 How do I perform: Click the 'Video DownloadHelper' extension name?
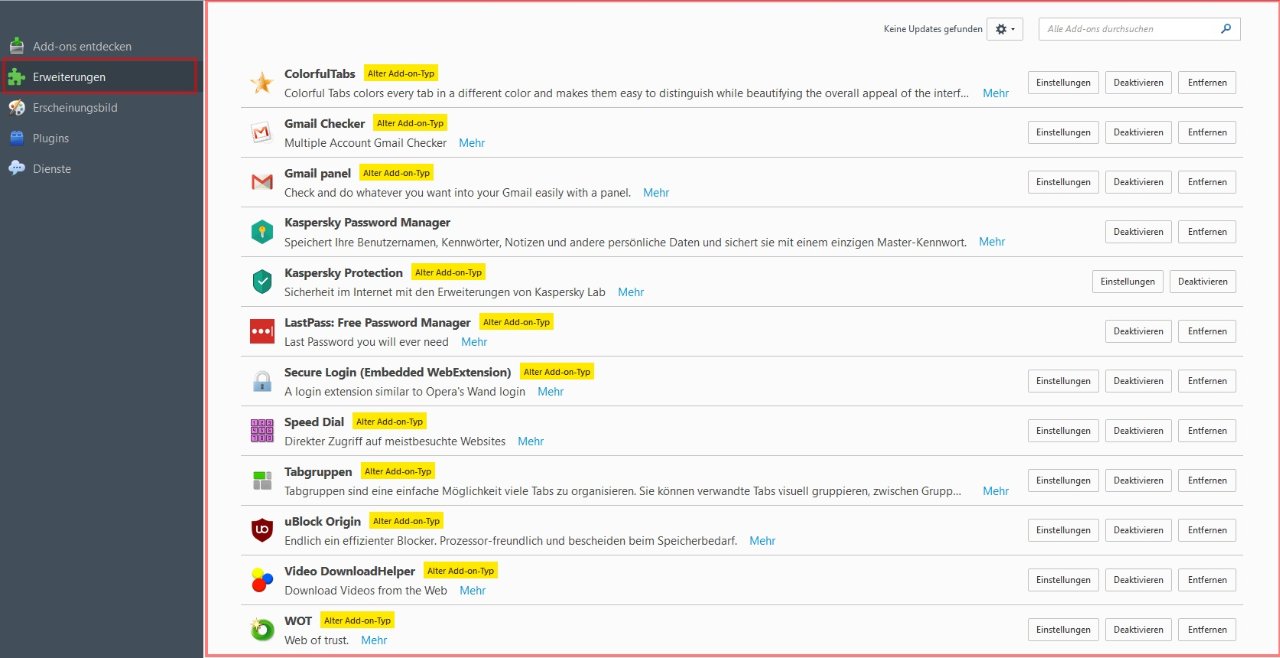[x=350, y=571]
